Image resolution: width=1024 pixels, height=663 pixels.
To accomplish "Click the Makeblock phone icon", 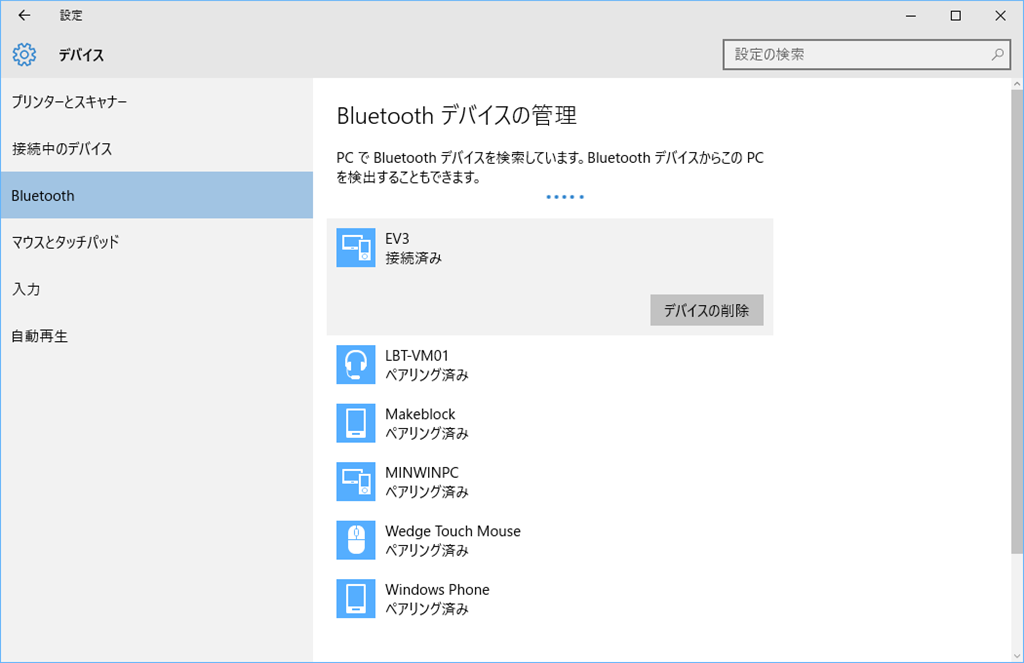I will (356, 423).
